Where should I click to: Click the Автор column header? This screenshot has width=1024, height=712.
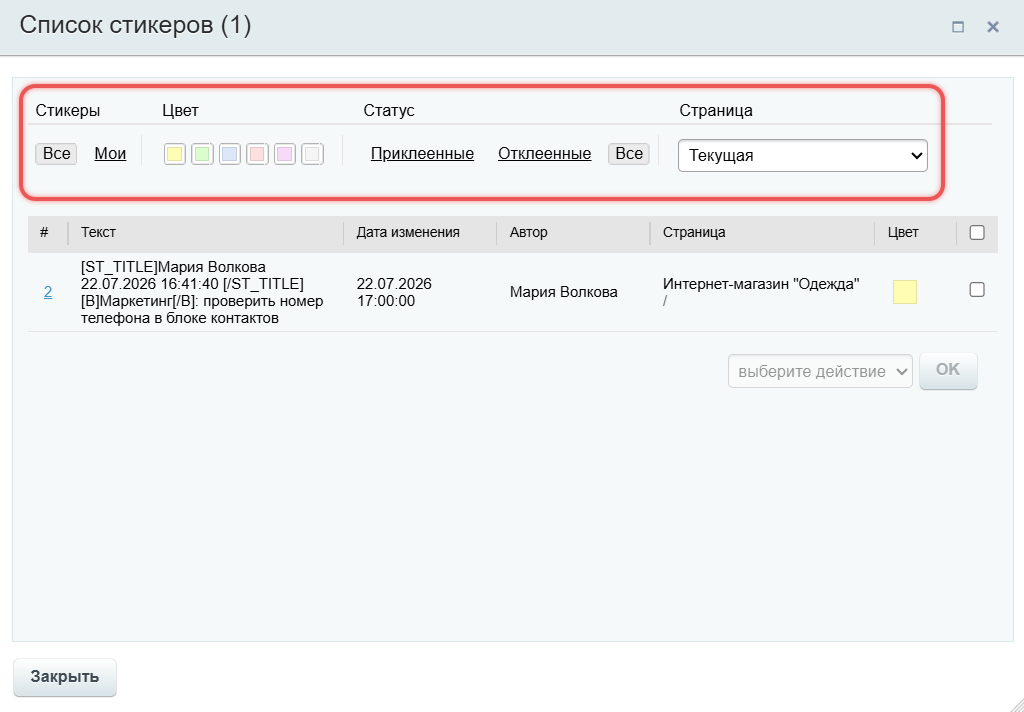[529, 233]
